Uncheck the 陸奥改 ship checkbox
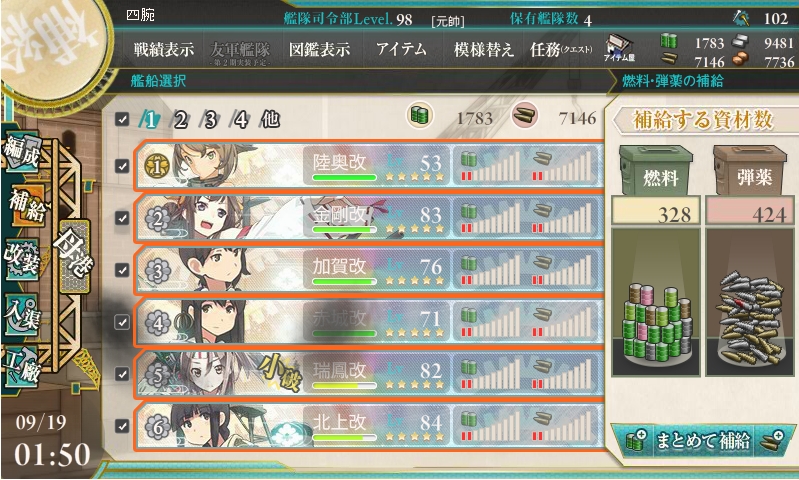 coord(122,166)
